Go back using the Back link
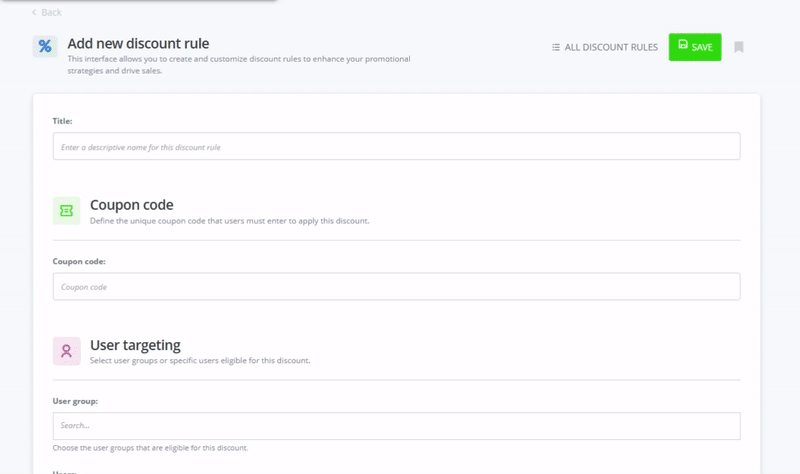This screenshot has width=800, height=474. (x=46, y=12)
